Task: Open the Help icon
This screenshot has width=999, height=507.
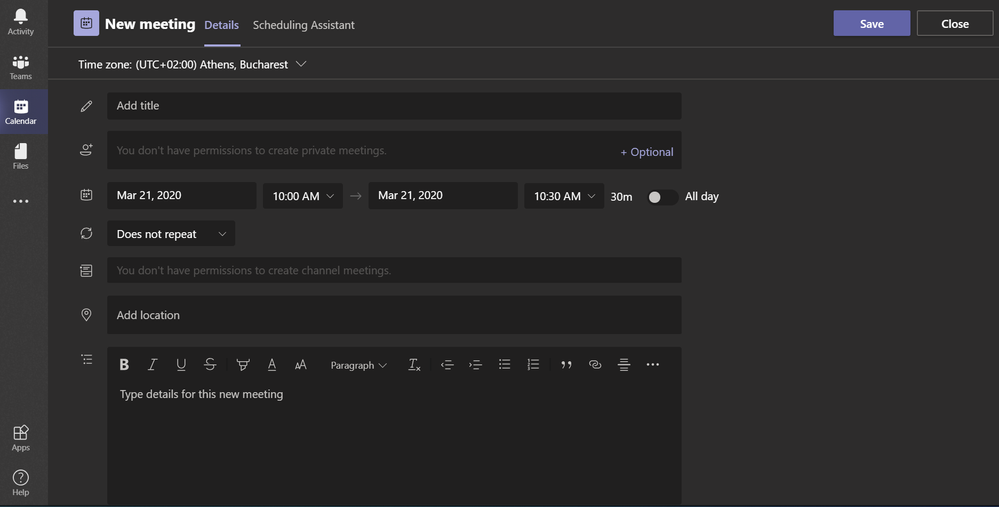Action: point(20,482)
